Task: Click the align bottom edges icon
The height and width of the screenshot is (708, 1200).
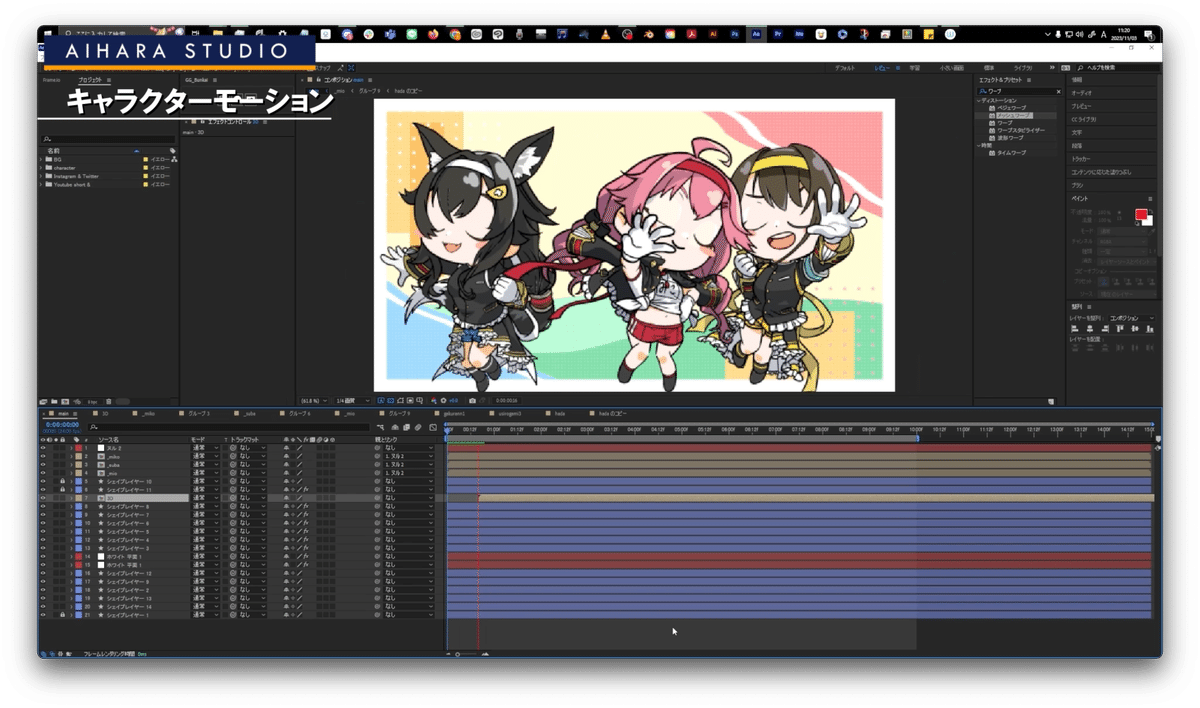Action: 1149,329
